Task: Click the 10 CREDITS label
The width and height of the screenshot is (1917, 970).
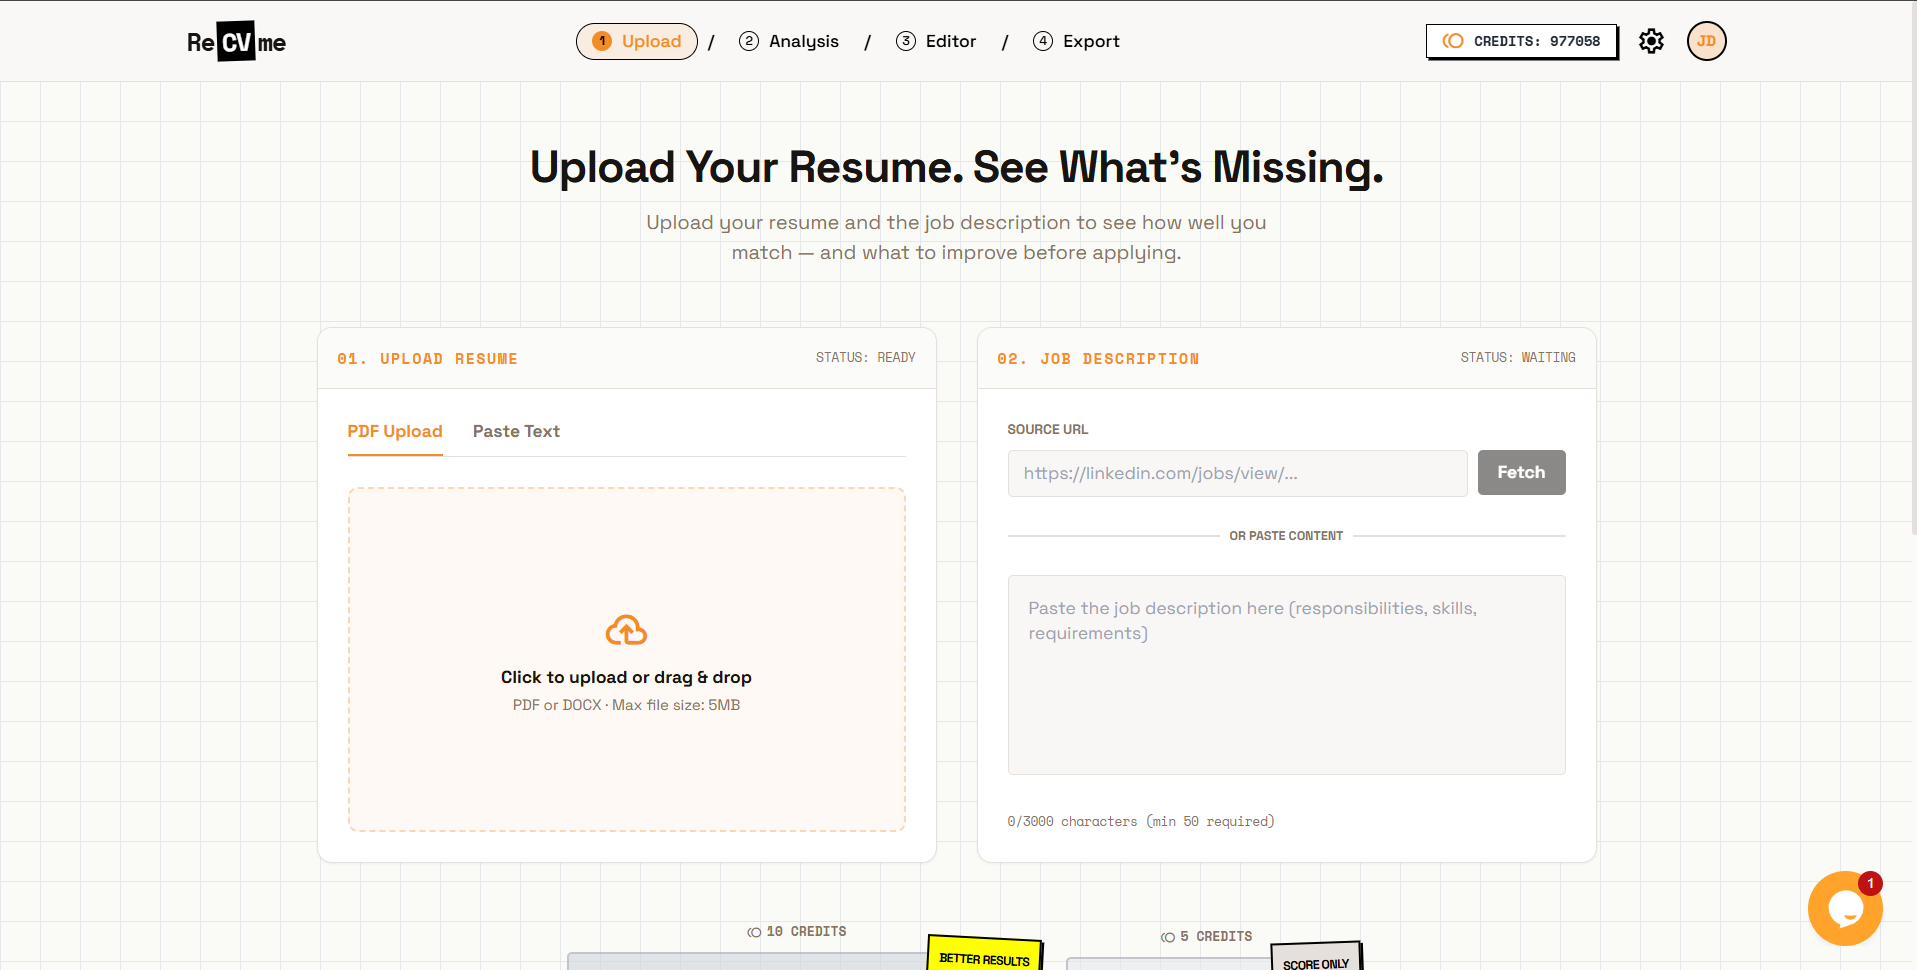Action: [797, 932]
